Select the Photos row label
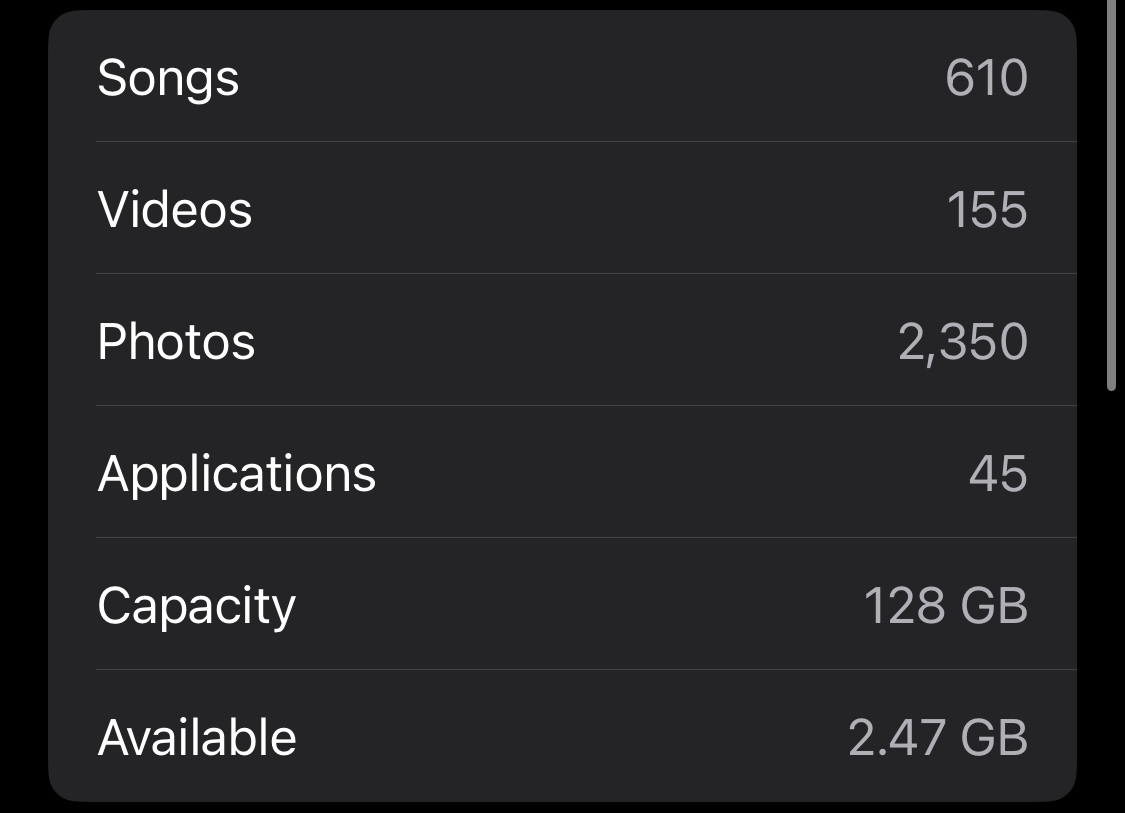1125x813 pixels. click(176, 342)
